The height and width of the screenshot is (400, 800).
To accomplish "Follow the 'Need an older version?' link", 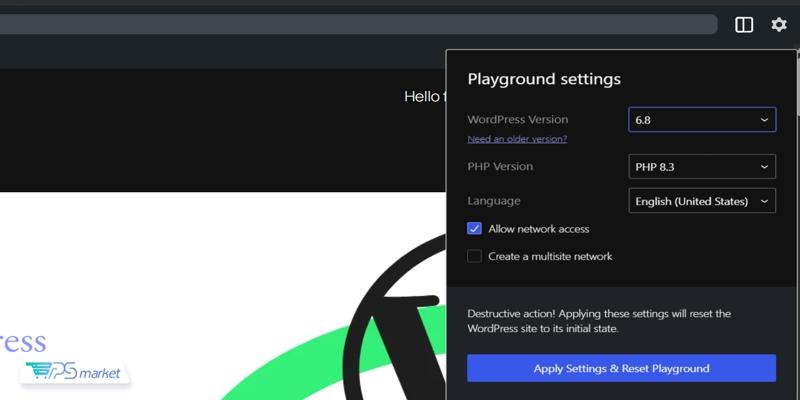I will [517, 139].
